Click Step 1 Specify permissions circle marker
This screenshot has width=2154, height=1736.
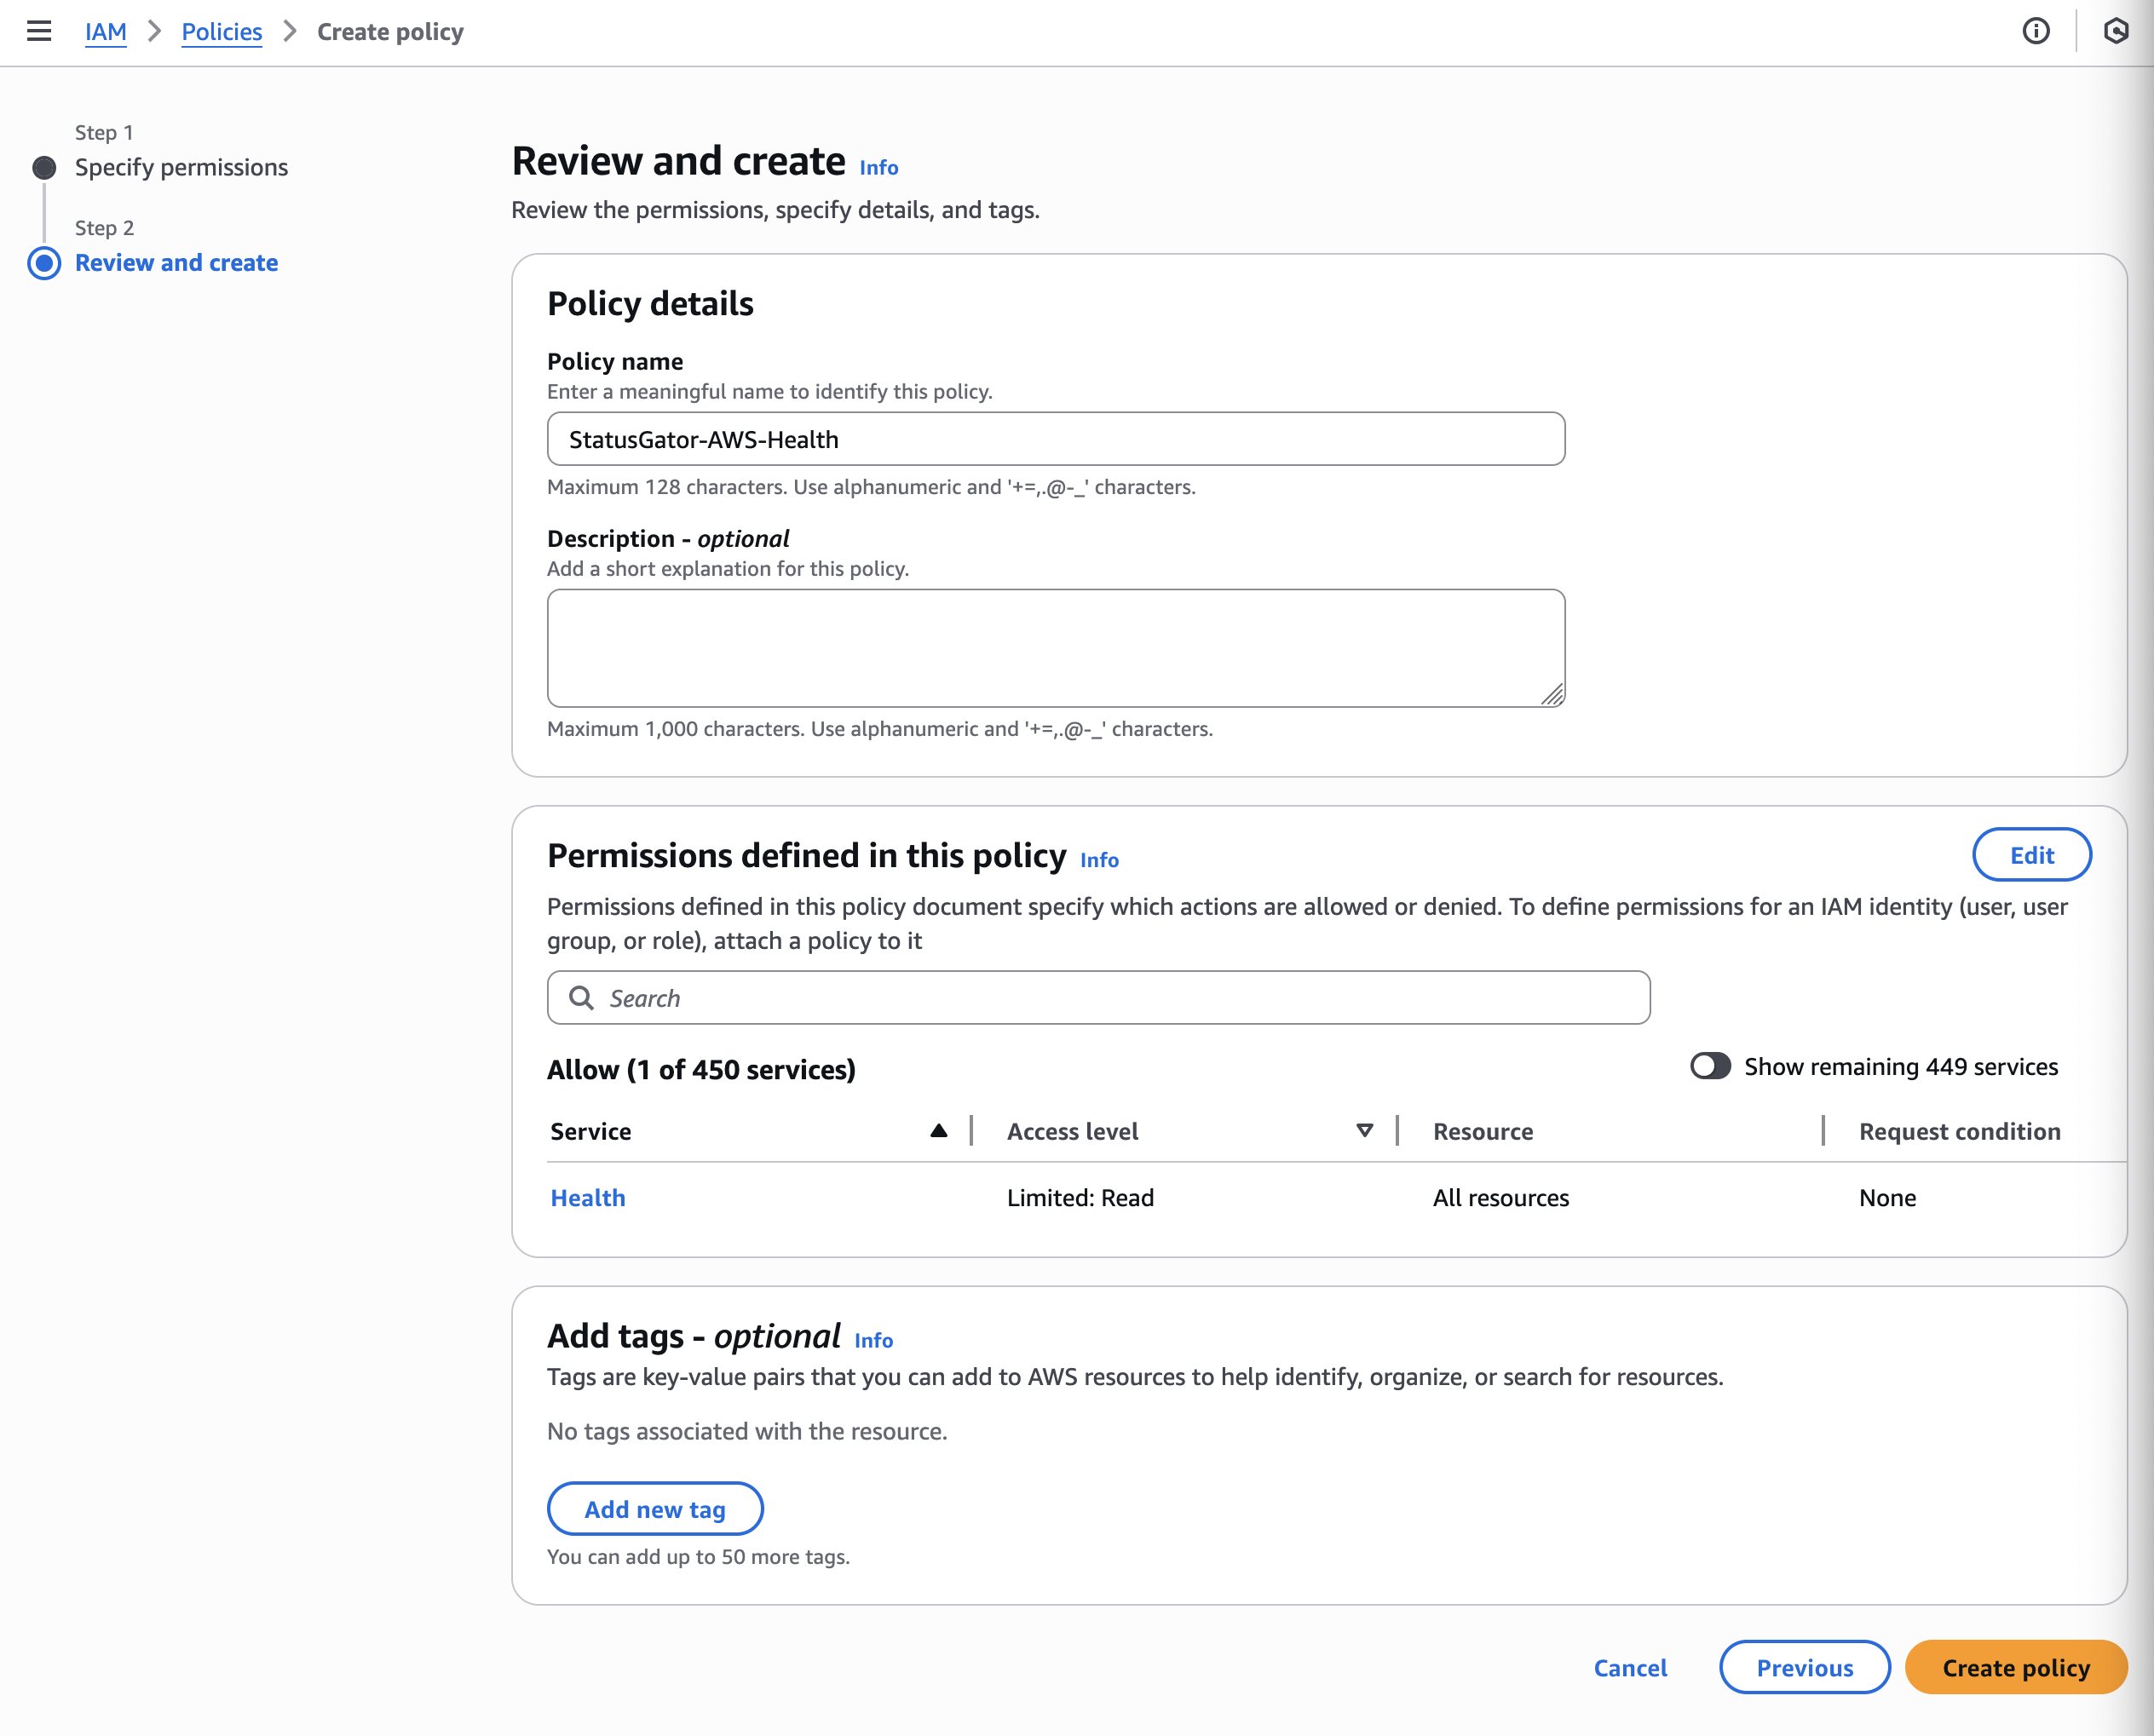coord(44,167)
